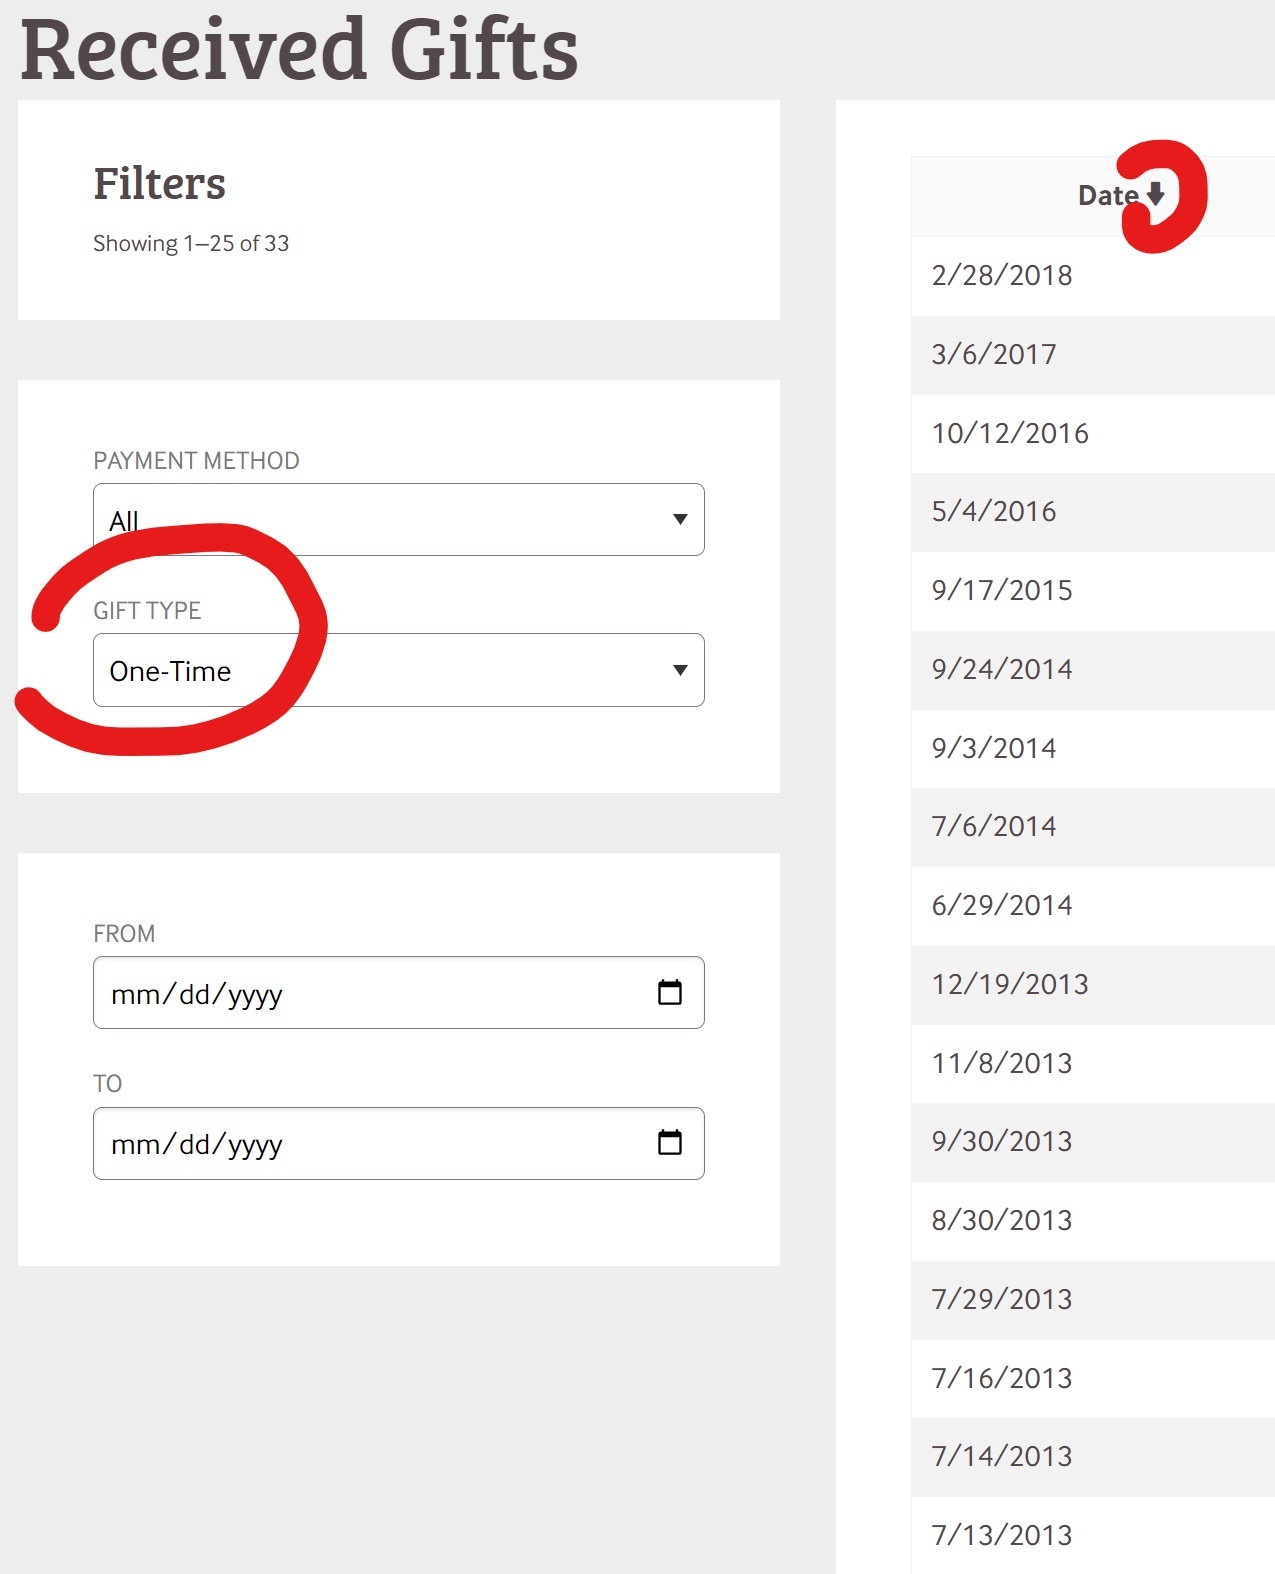This screenshot has width=1275, height=1574.
Task: Select the 10/12/2016 gift row
Action: (x=1010, y=433)
